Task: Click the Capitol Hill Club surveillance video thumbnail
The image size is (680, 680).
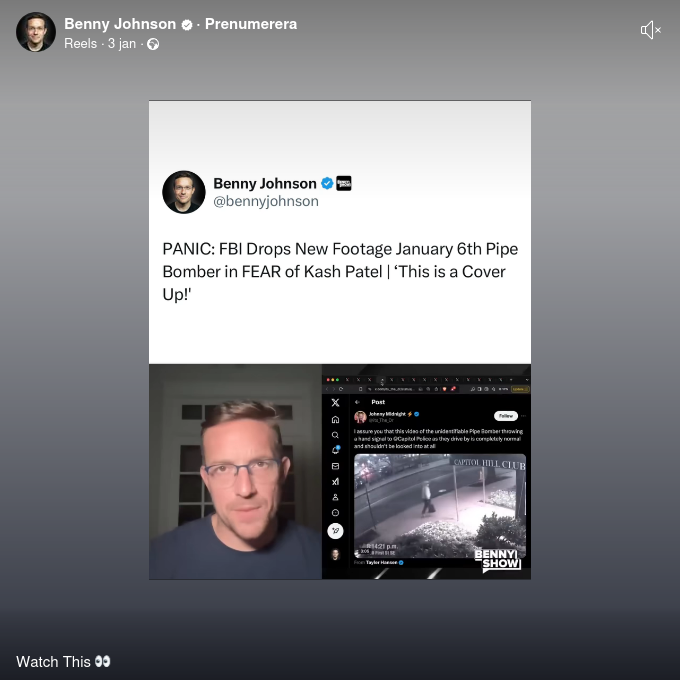Action: pyautogui.click(x=440, y=506)
